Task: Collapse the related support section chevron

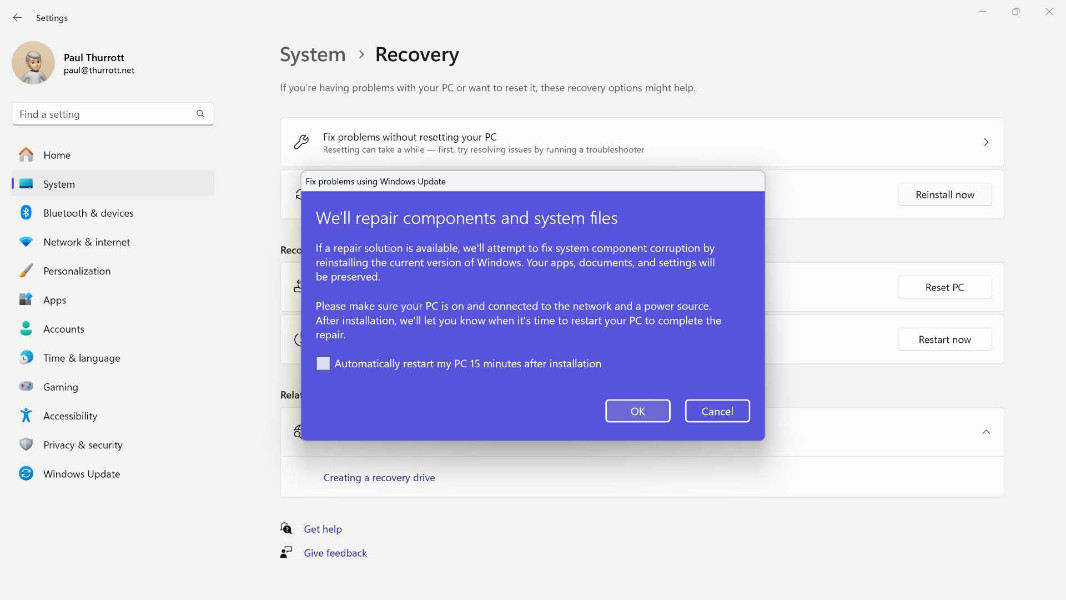Action: click(985, 432)
